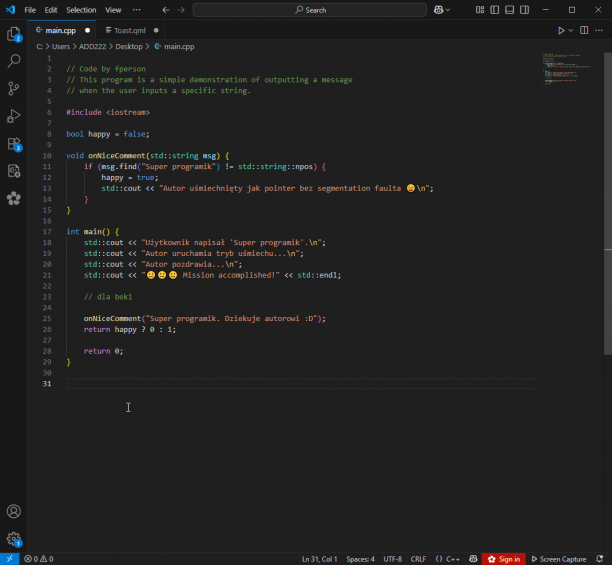Expand the run button dropdown arrow
The width and height of the screenshot is (612, 565).
click(571, 30)
